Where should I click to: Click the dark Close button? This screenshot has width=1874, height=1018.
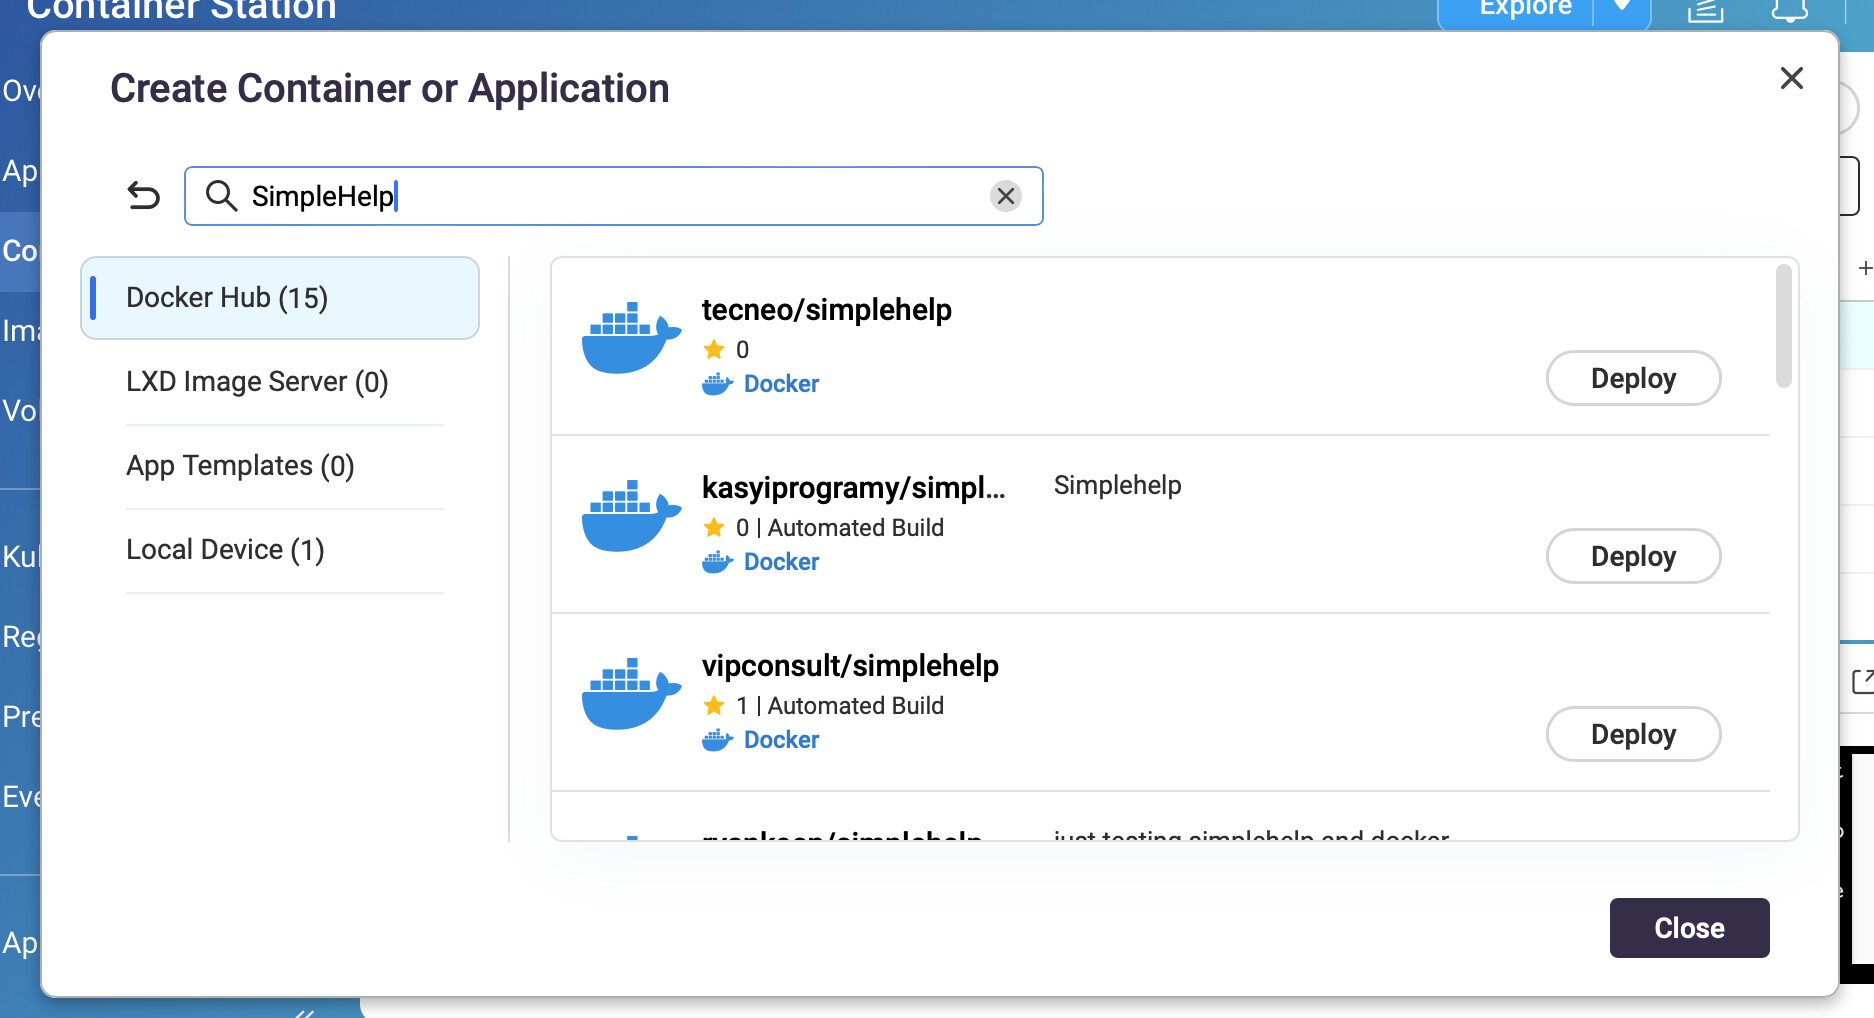tap(1689, 928)
